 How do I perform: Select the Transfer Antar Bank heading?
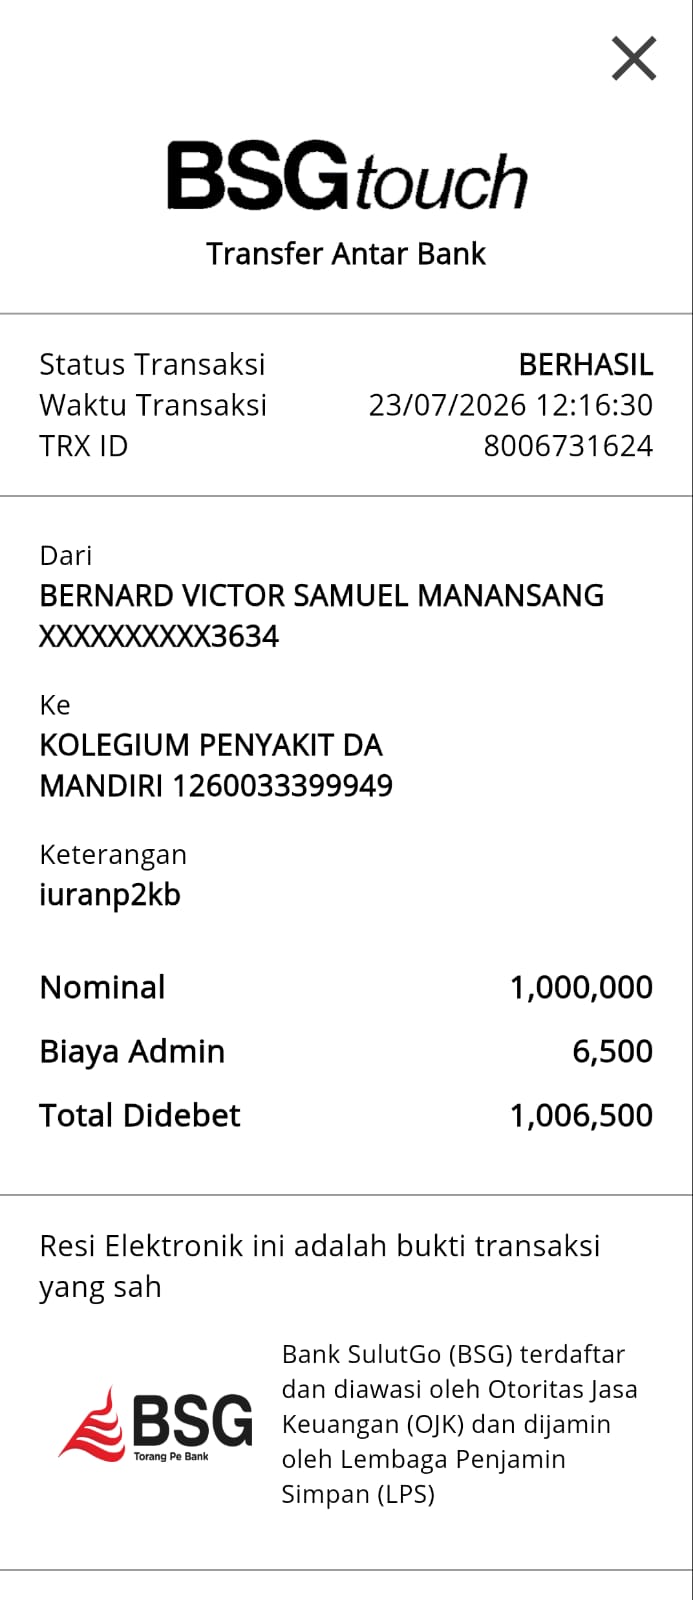(x=346, y=254)
